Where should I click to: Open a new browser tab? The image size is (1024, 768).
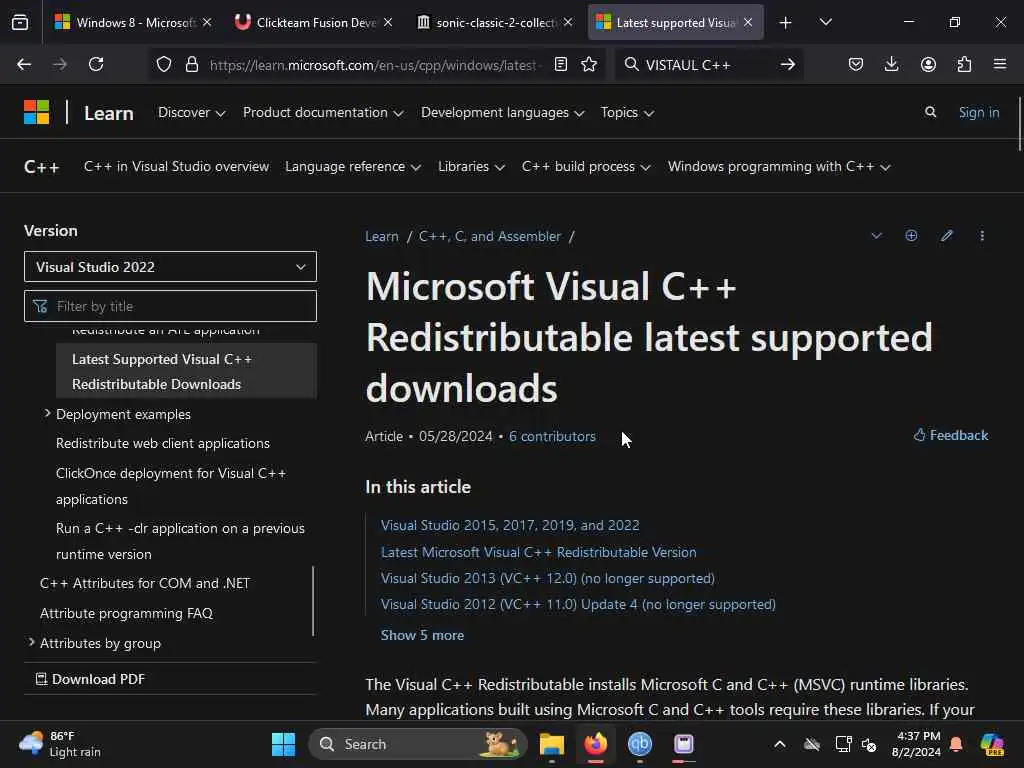tap(786, 23)
